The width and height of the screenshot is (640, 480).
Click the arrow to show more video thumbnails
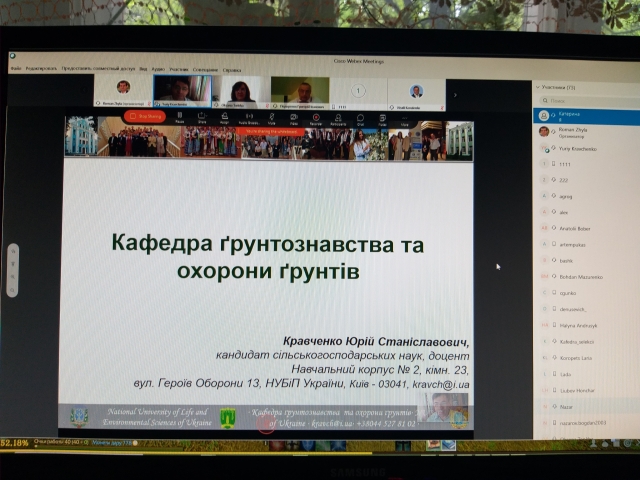pyautogui.click(x=456, y=94)
